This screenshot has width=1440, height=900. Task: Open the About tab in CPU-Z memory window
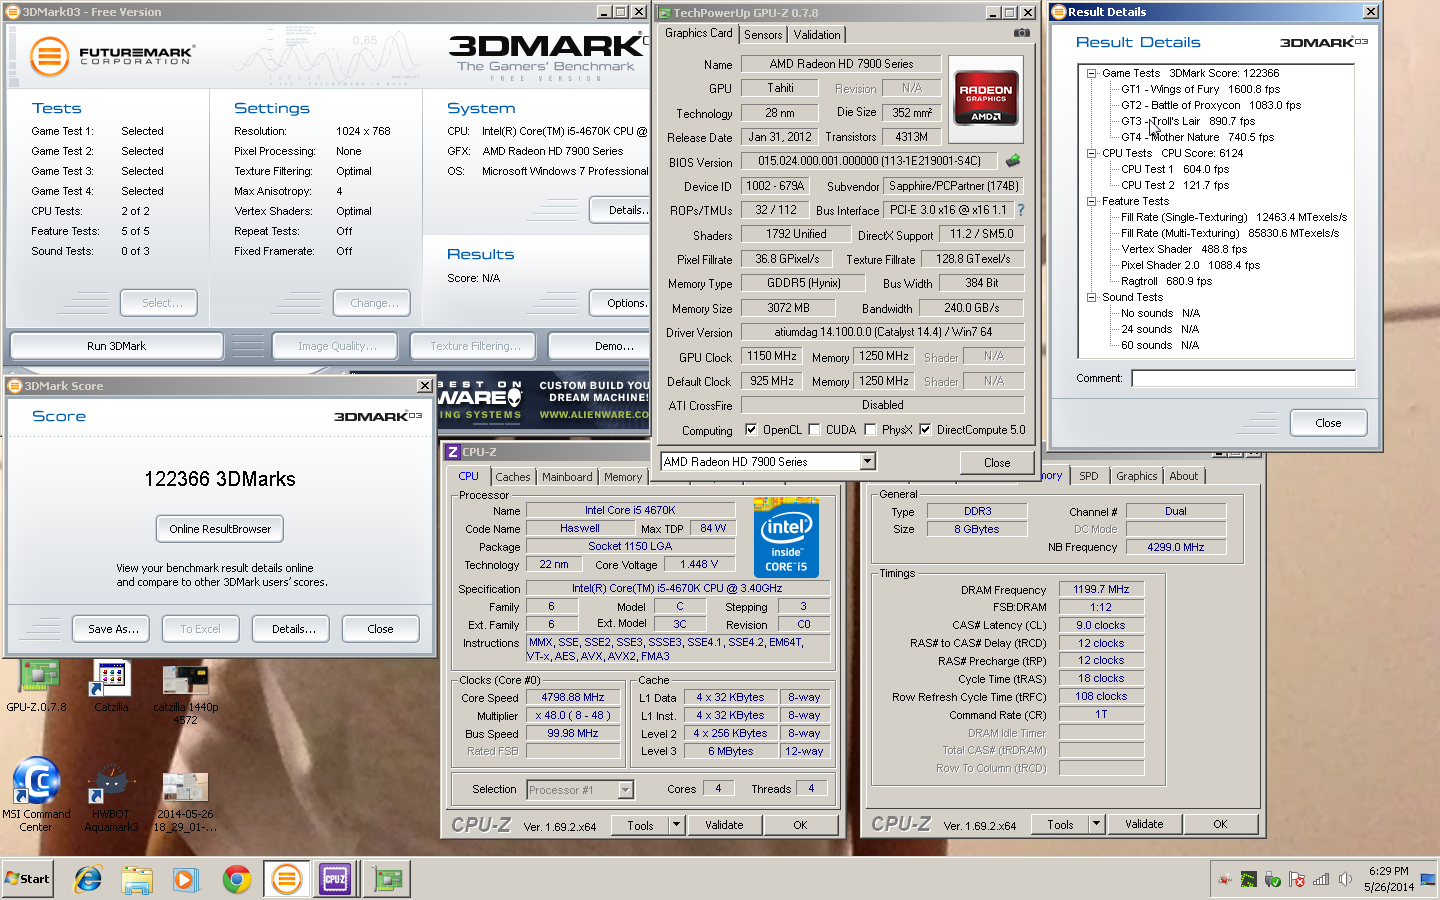point(1184,476)
